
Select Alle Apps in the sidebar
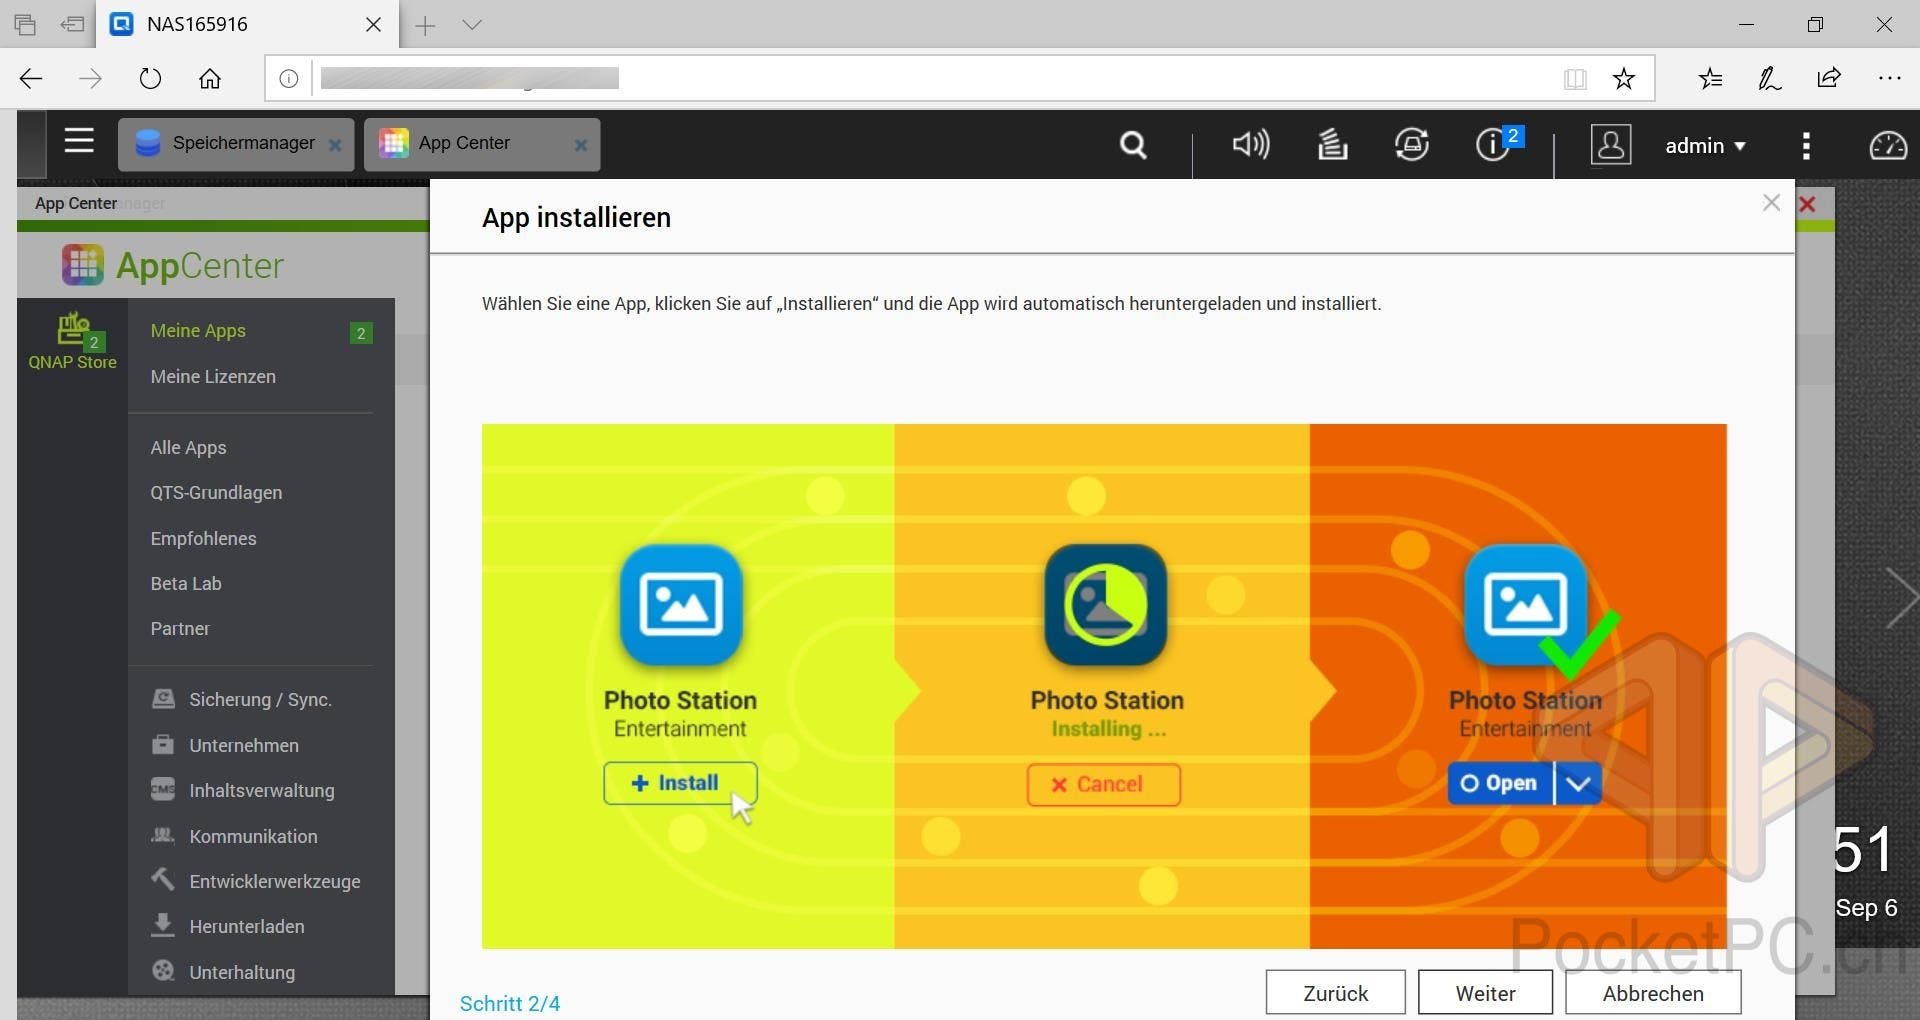188,447
